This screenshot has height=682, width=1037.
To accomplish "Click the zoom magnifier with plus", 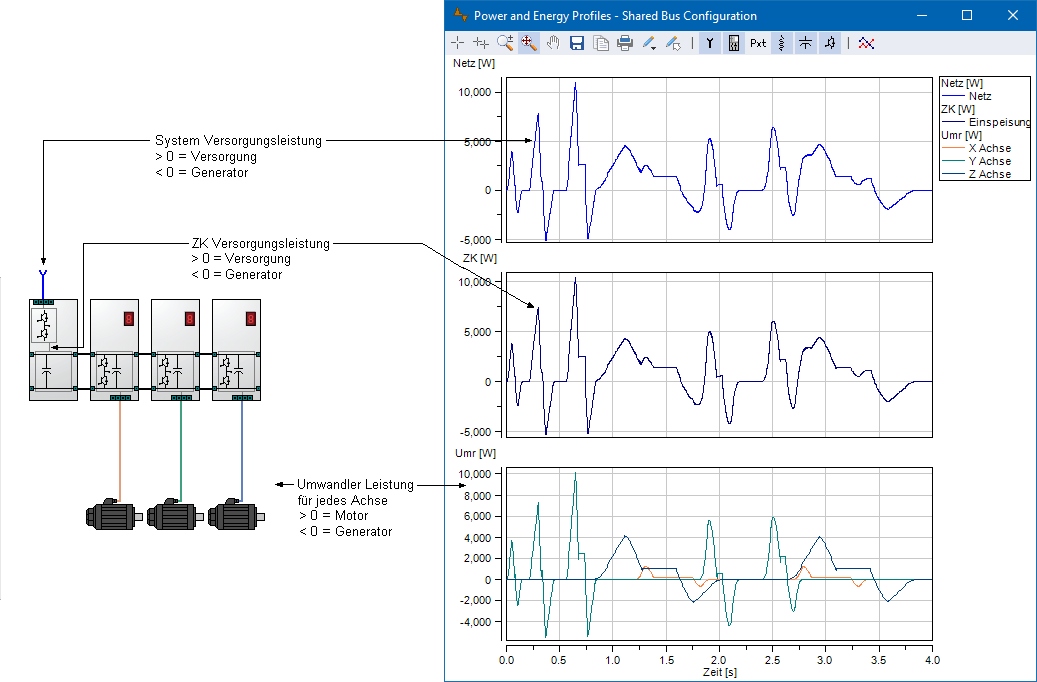I will [x=505, y=43].
